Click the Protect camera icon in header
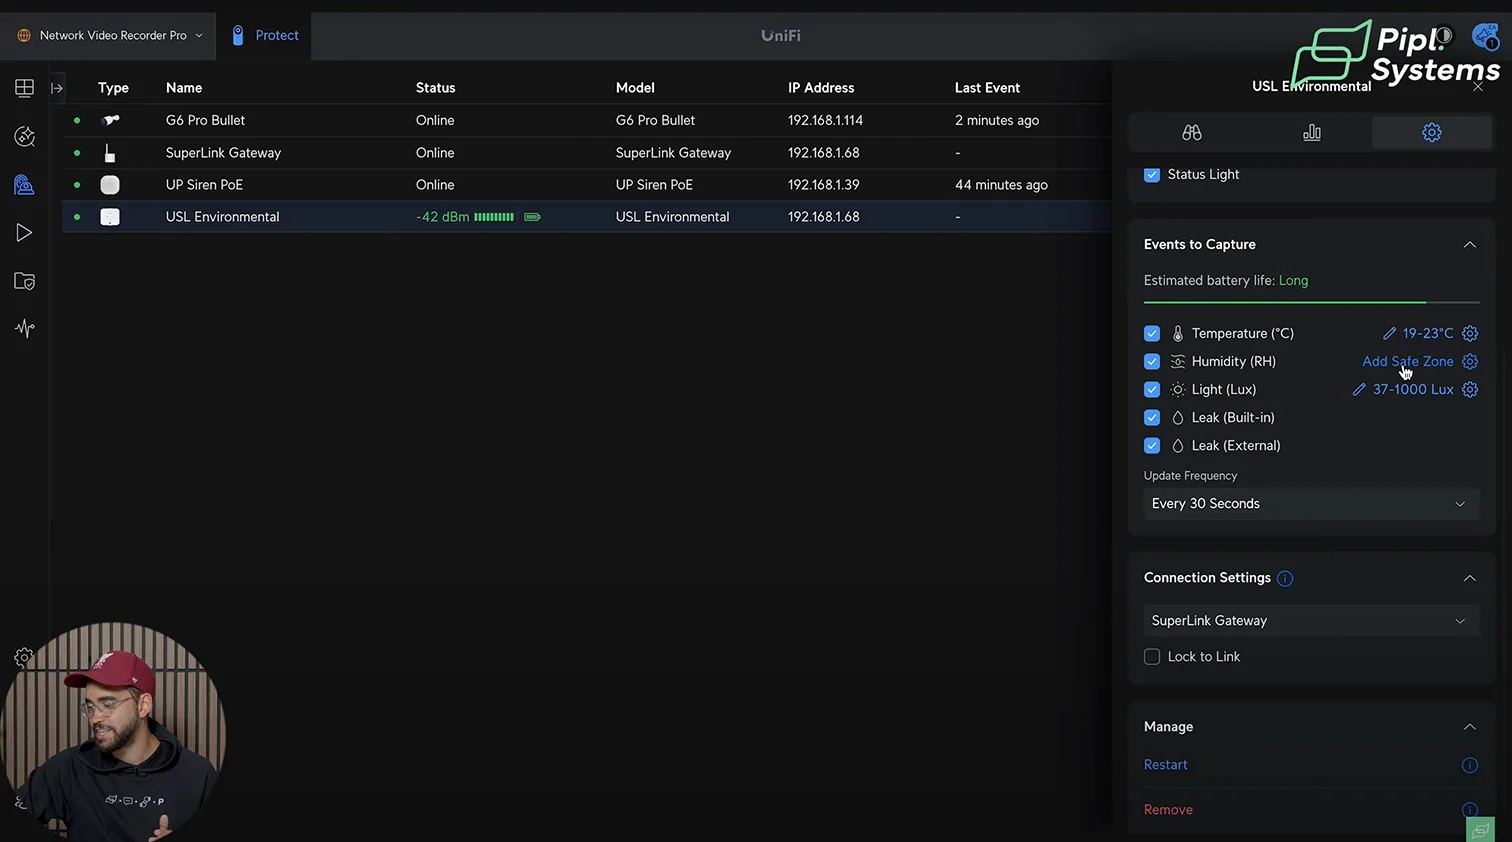The width and height of the screenshot is (1512, 842). click(x=238, y=35)
